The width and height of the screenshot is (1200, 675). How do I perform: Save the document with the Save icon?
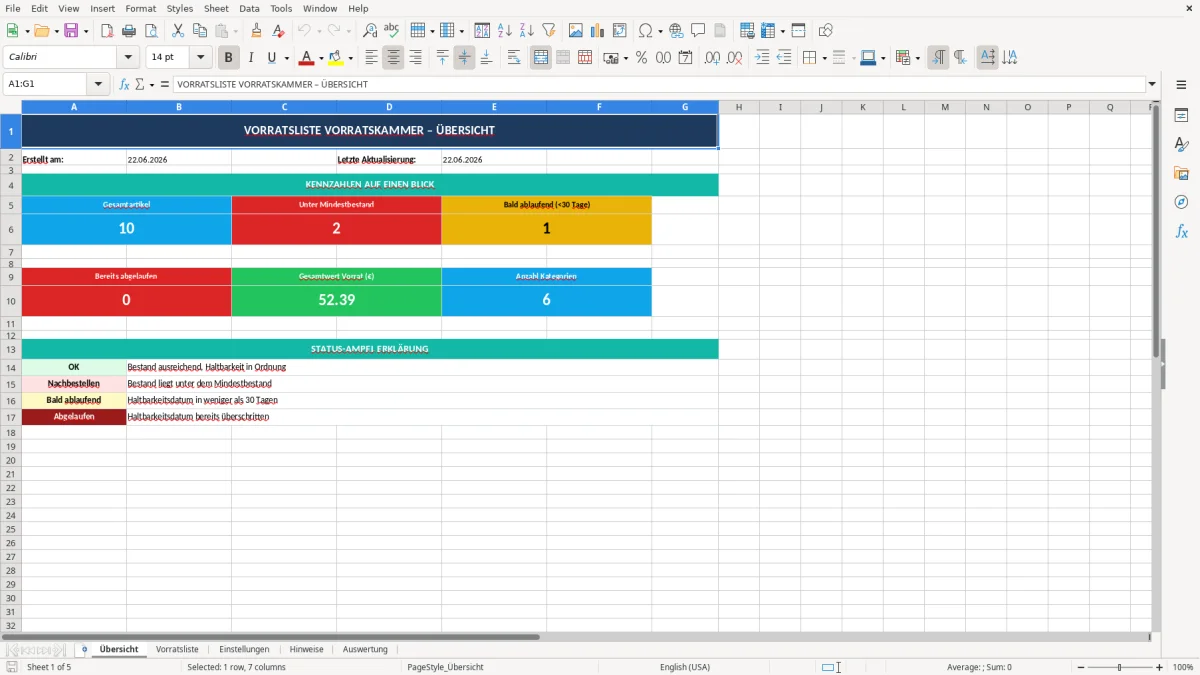point(71,31)
